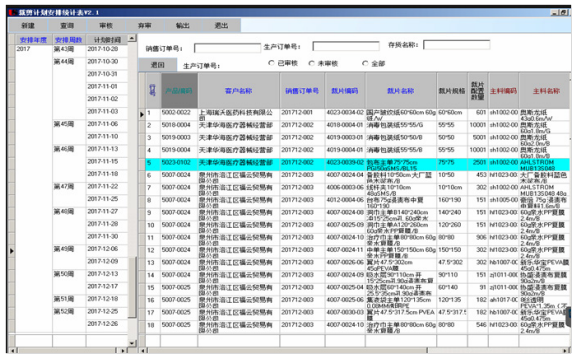
Task: Select the 全部 radio button
Action: click(x=365, y=64)
